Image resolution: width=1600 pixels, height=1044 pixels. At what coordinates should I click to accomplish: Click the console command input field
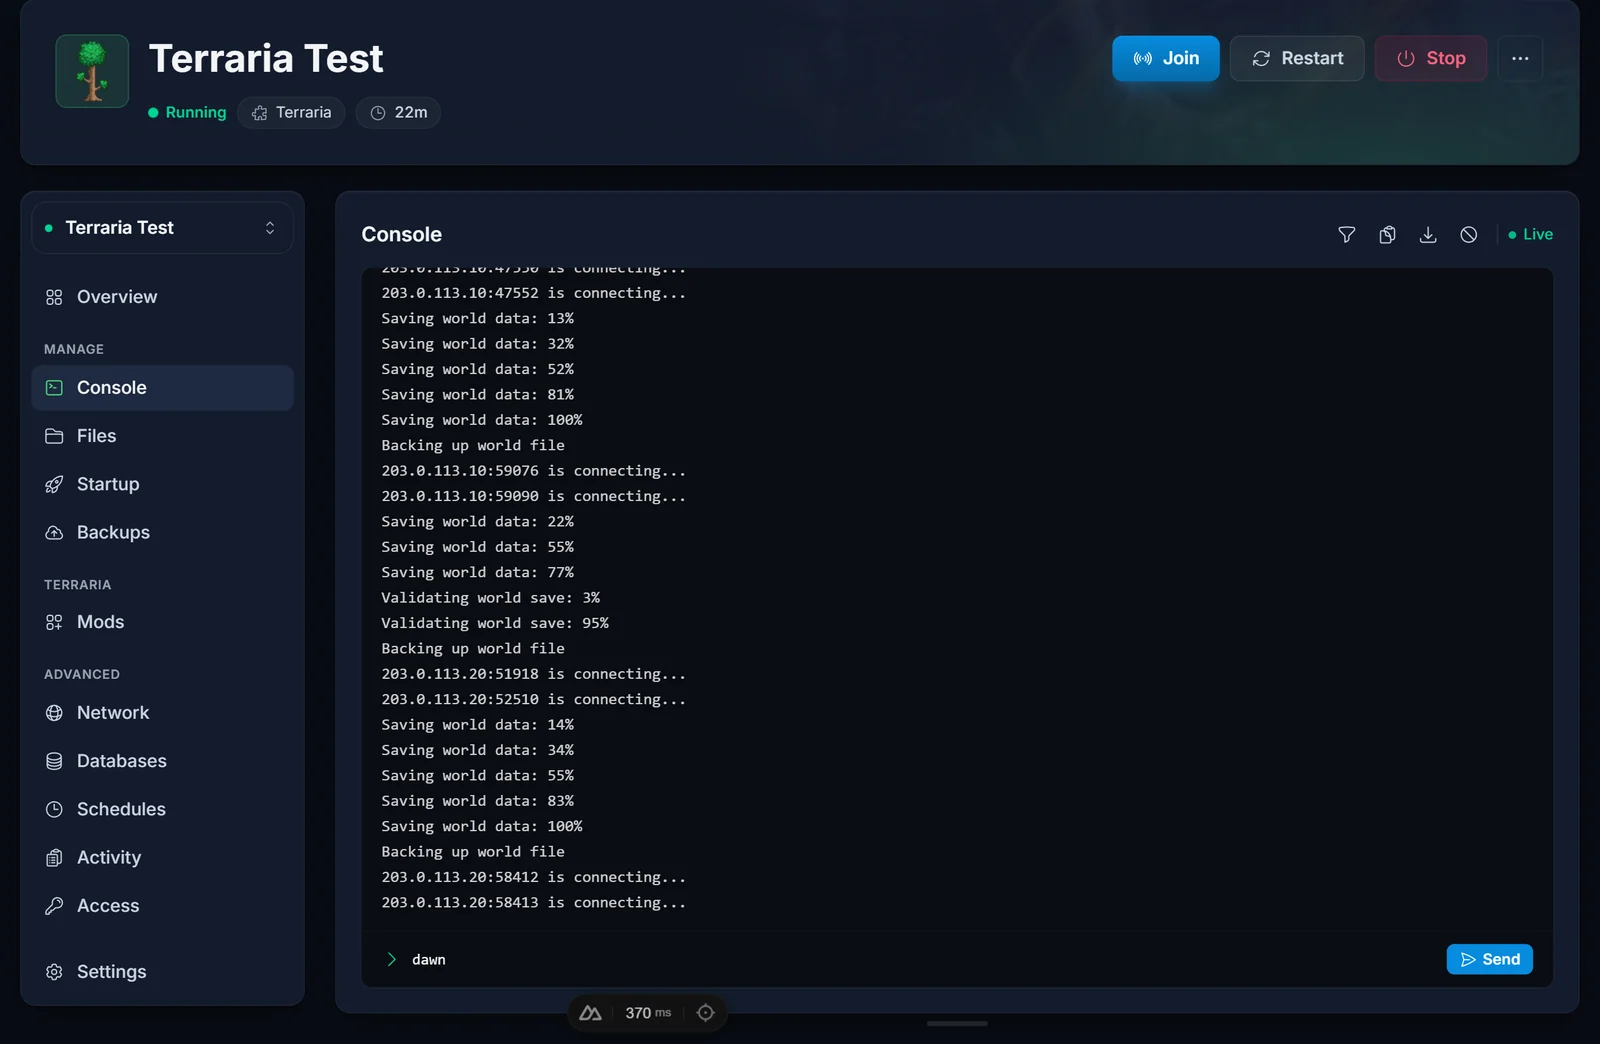click(x=920, y=960)
